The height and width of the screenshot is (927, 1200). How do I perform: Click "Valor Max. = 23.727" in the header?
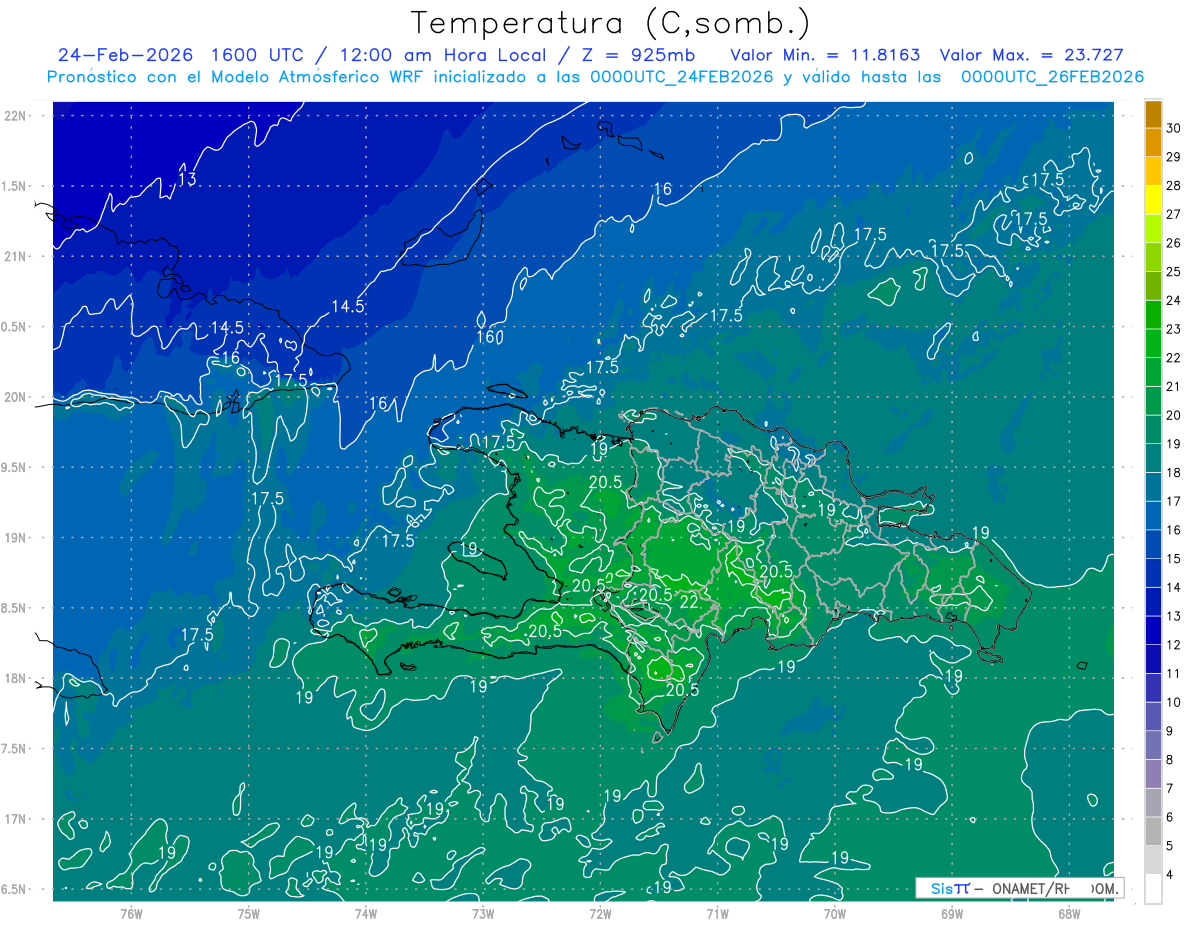(1032, 55)
